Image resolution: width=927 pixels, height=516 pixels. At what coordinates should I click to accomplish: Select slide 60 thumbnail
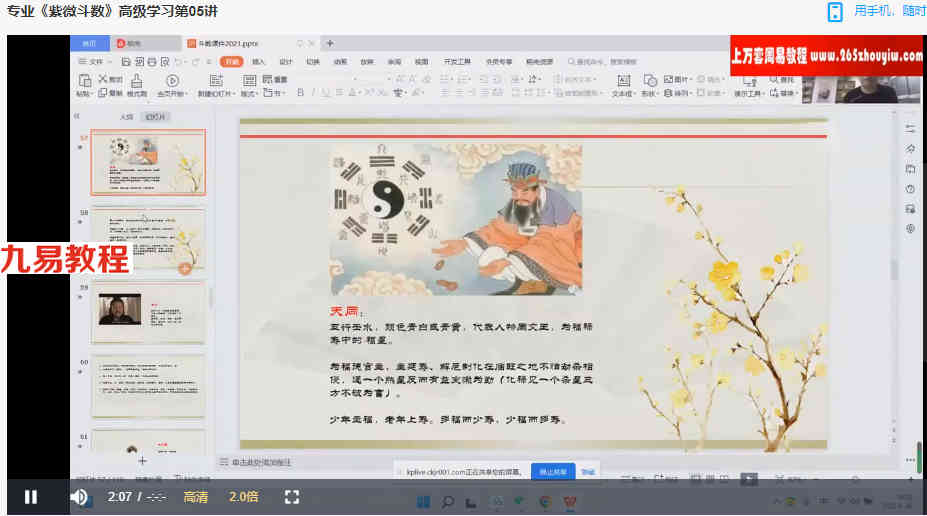[148, 385]
